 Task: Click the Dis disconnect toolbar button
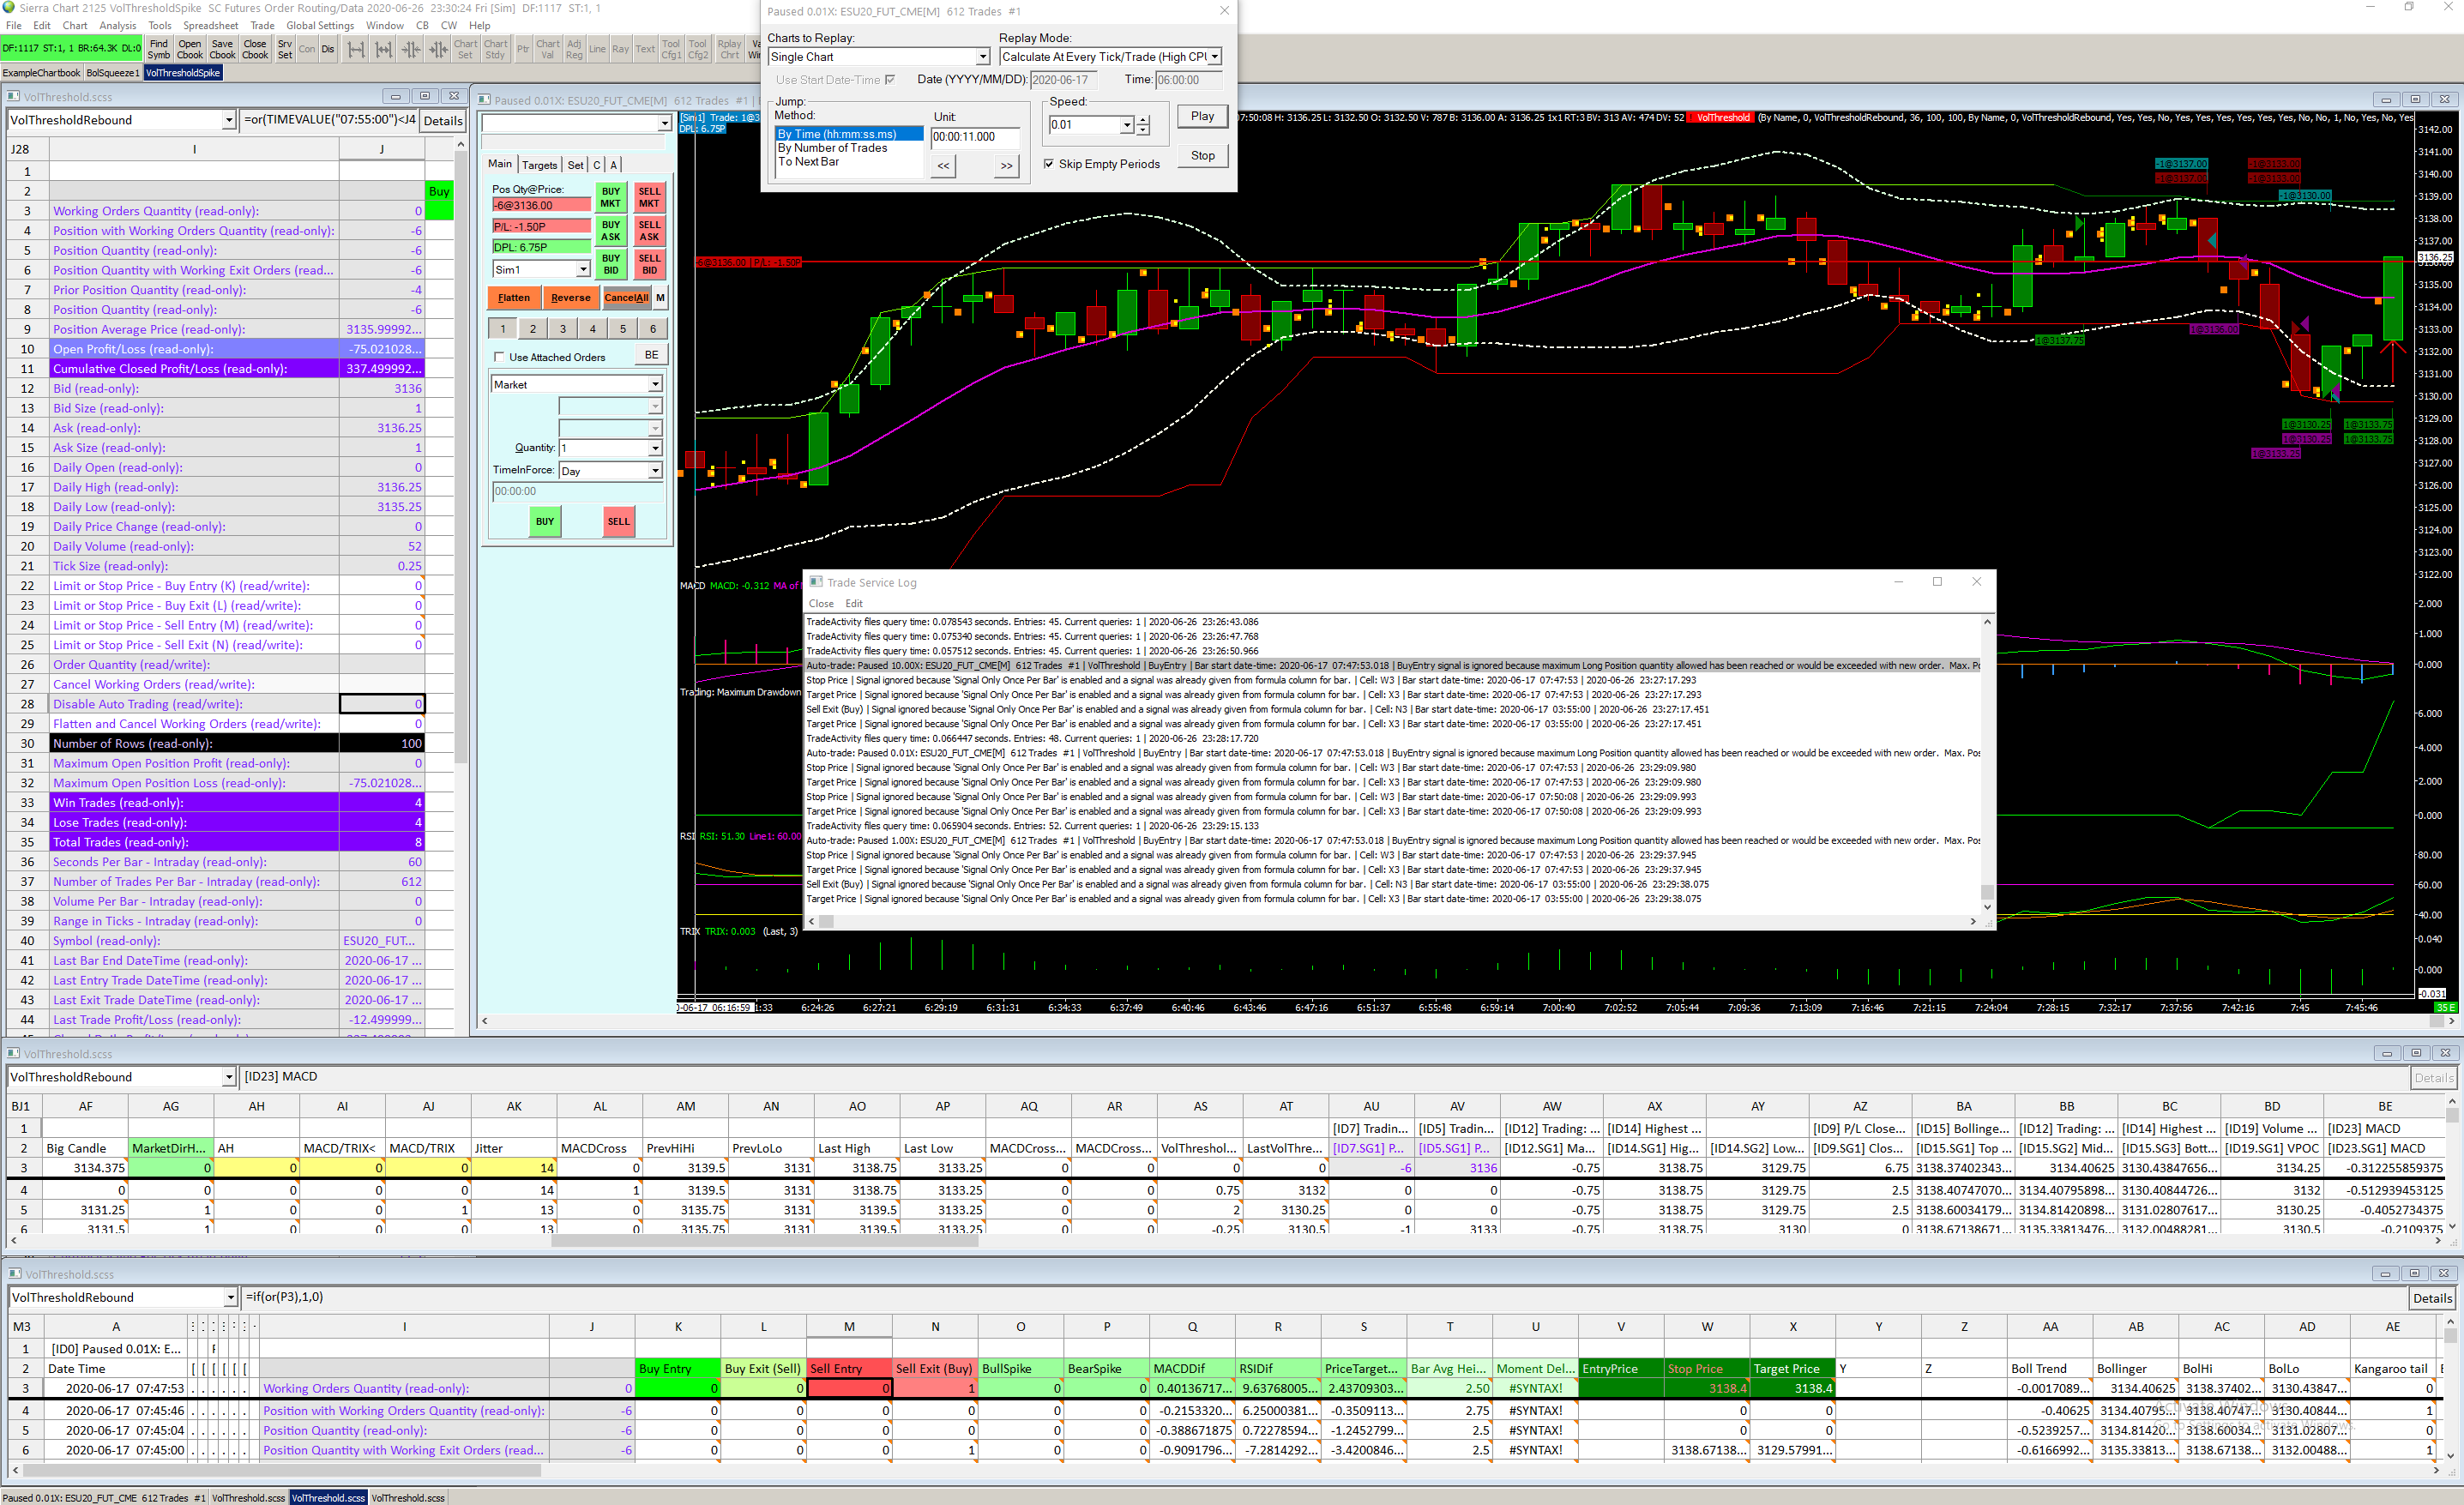tap(328, 49)
